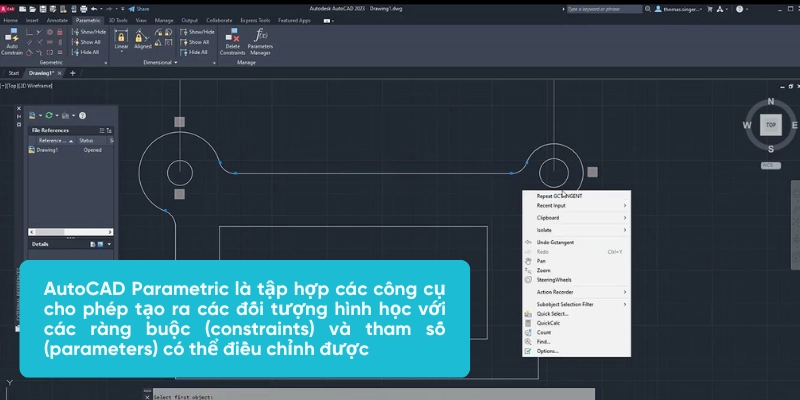Open the AutoCAD application menu logo

coord(7,9)
